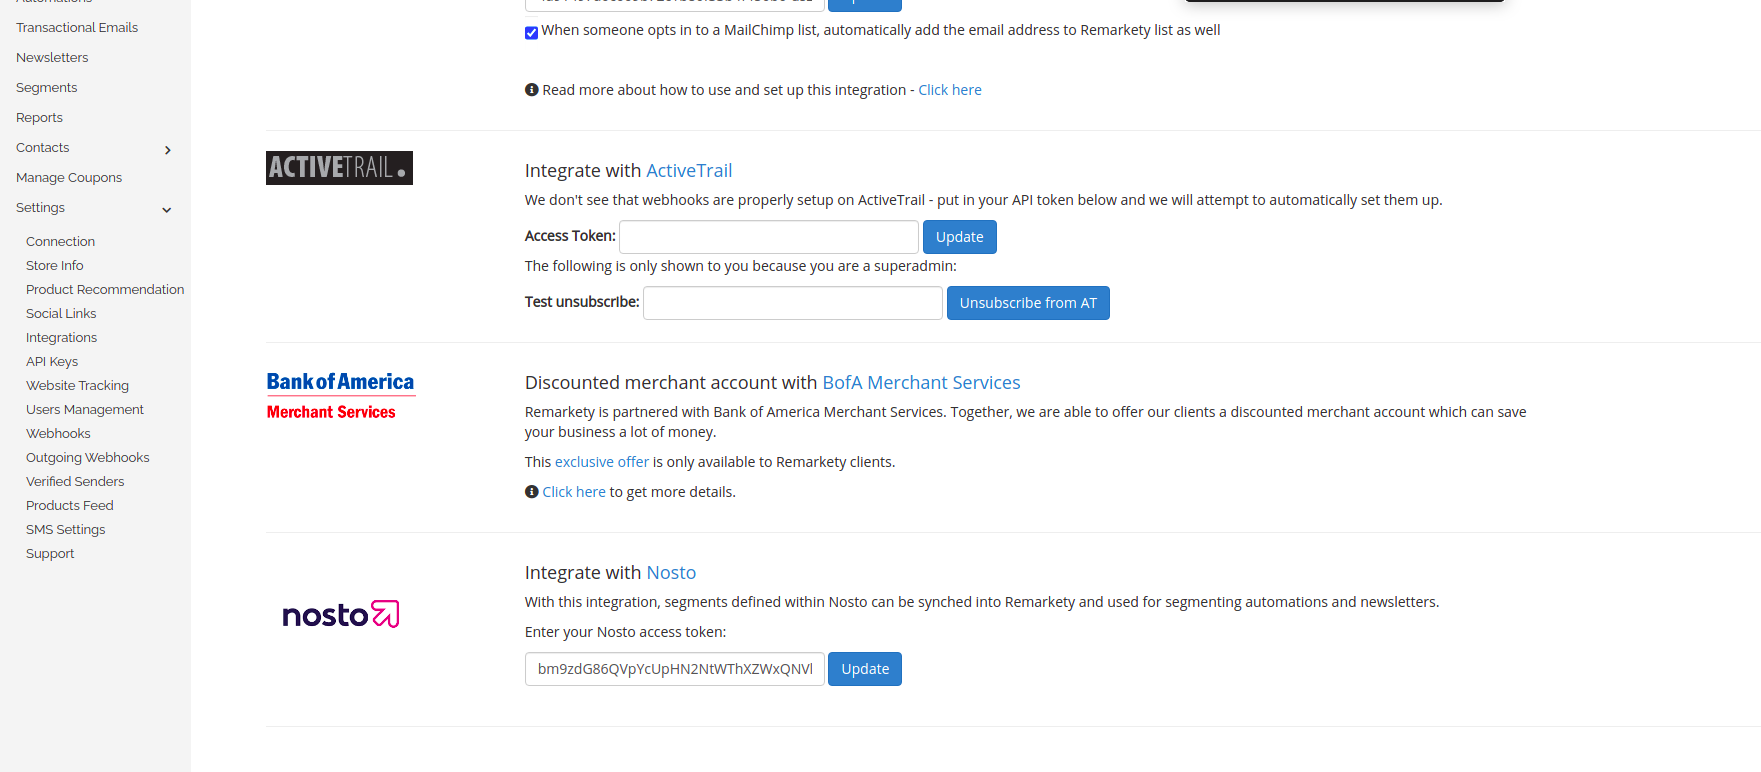Open the exclusive offer link

tap(602, 462)
